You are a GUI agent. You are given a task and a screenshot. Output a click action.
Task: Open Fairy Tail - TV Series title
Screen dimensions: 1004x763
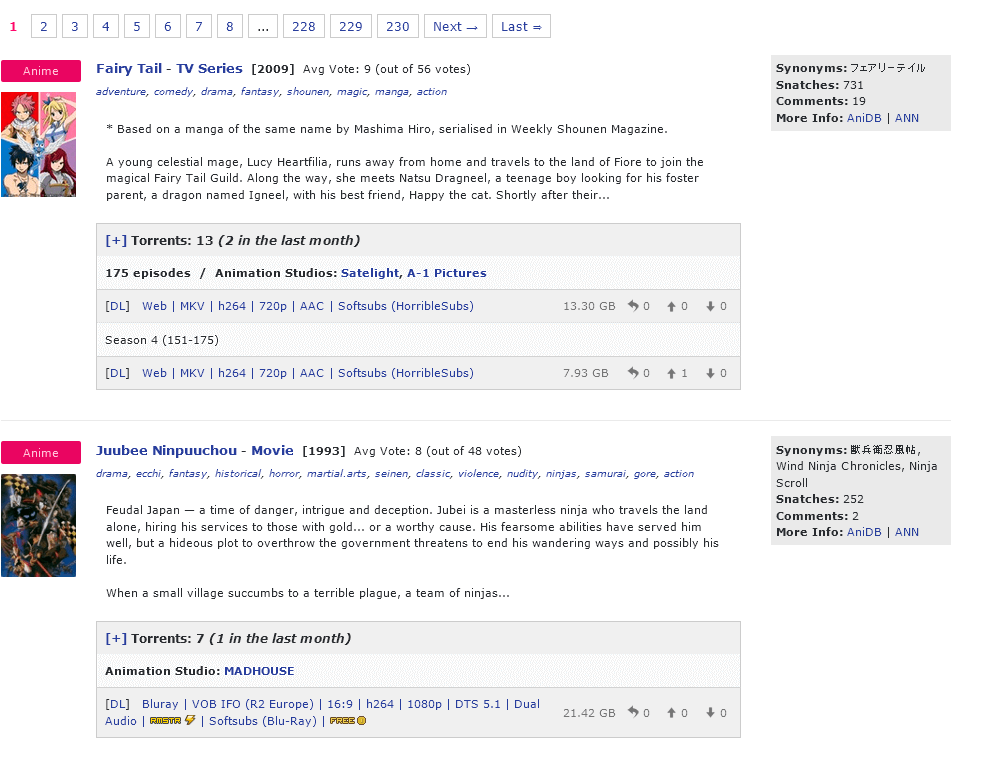point(169,68)
